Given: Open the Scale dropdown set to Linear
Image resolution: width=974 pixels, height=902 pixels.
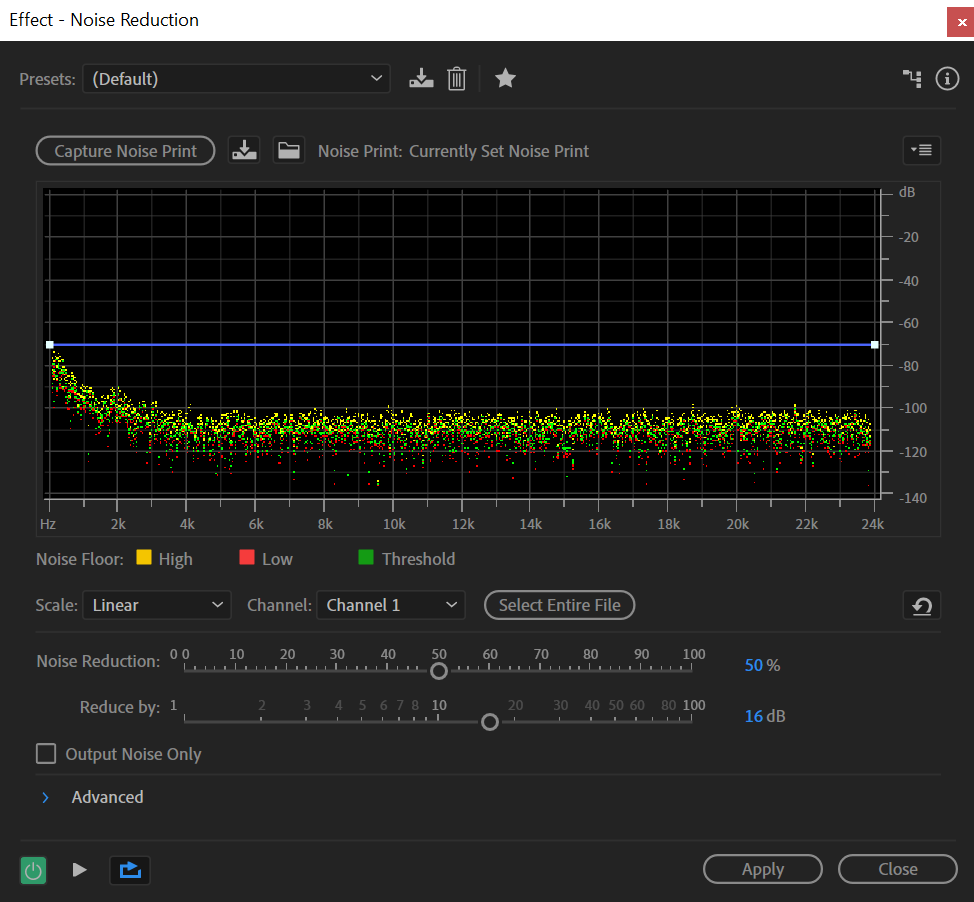Looking at the screenshot, I should tap(156, 605).
